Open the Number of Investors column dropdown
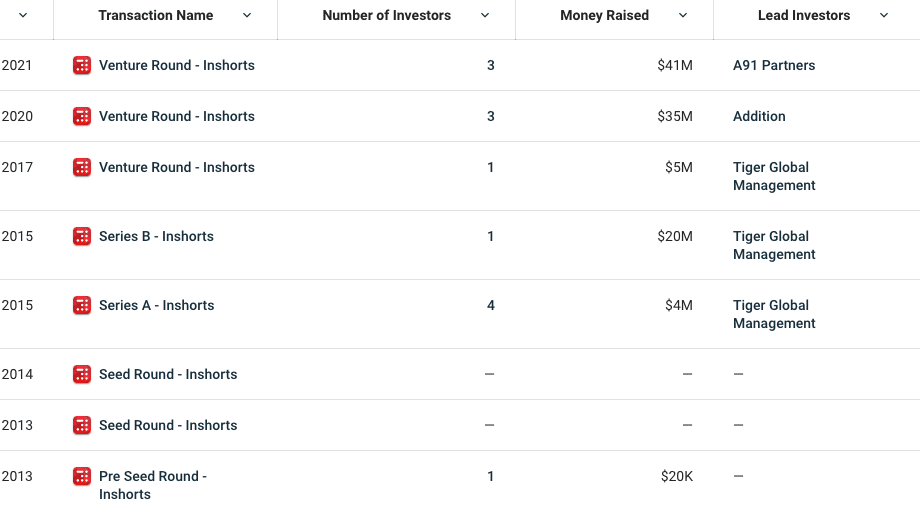920x513 pixels. pos(485,16)
